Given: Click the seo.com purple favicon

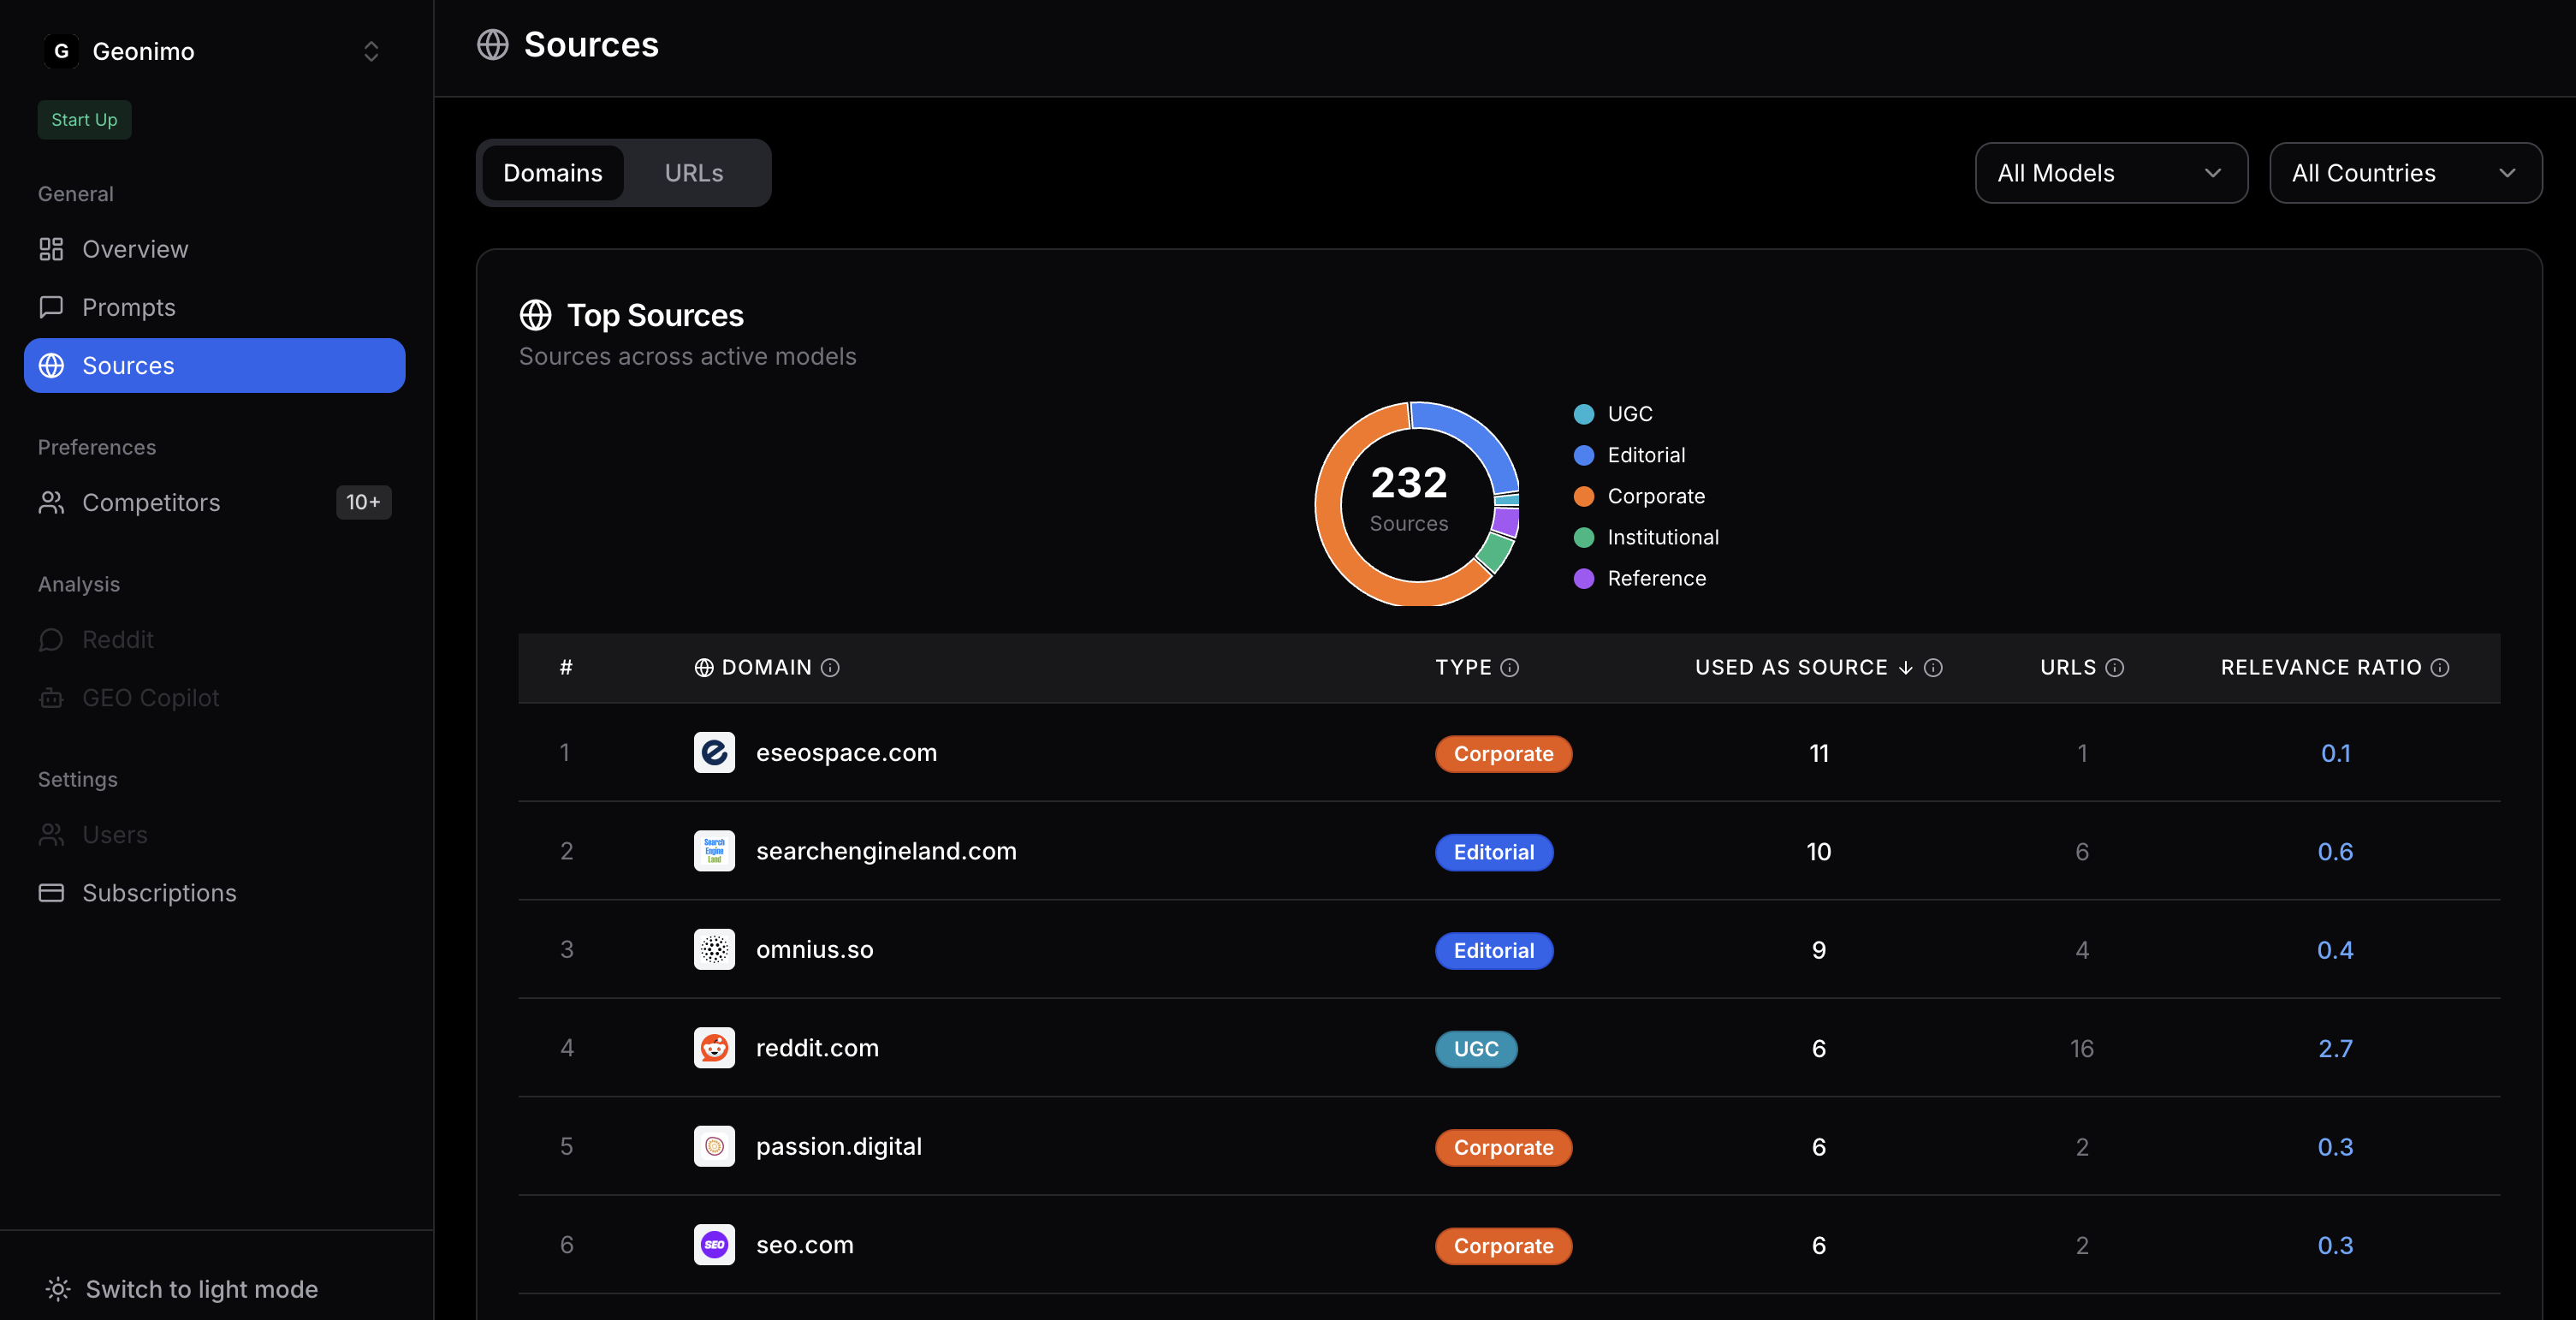Looking at the screenshot, I should [714, 1245].
